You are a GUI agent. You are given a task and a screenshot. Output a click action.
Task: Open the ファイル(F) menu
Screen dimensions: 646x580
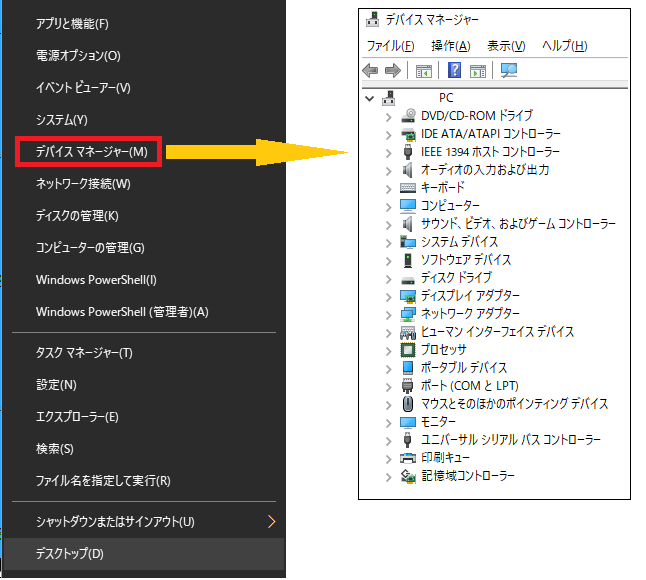tap(390, 46)
